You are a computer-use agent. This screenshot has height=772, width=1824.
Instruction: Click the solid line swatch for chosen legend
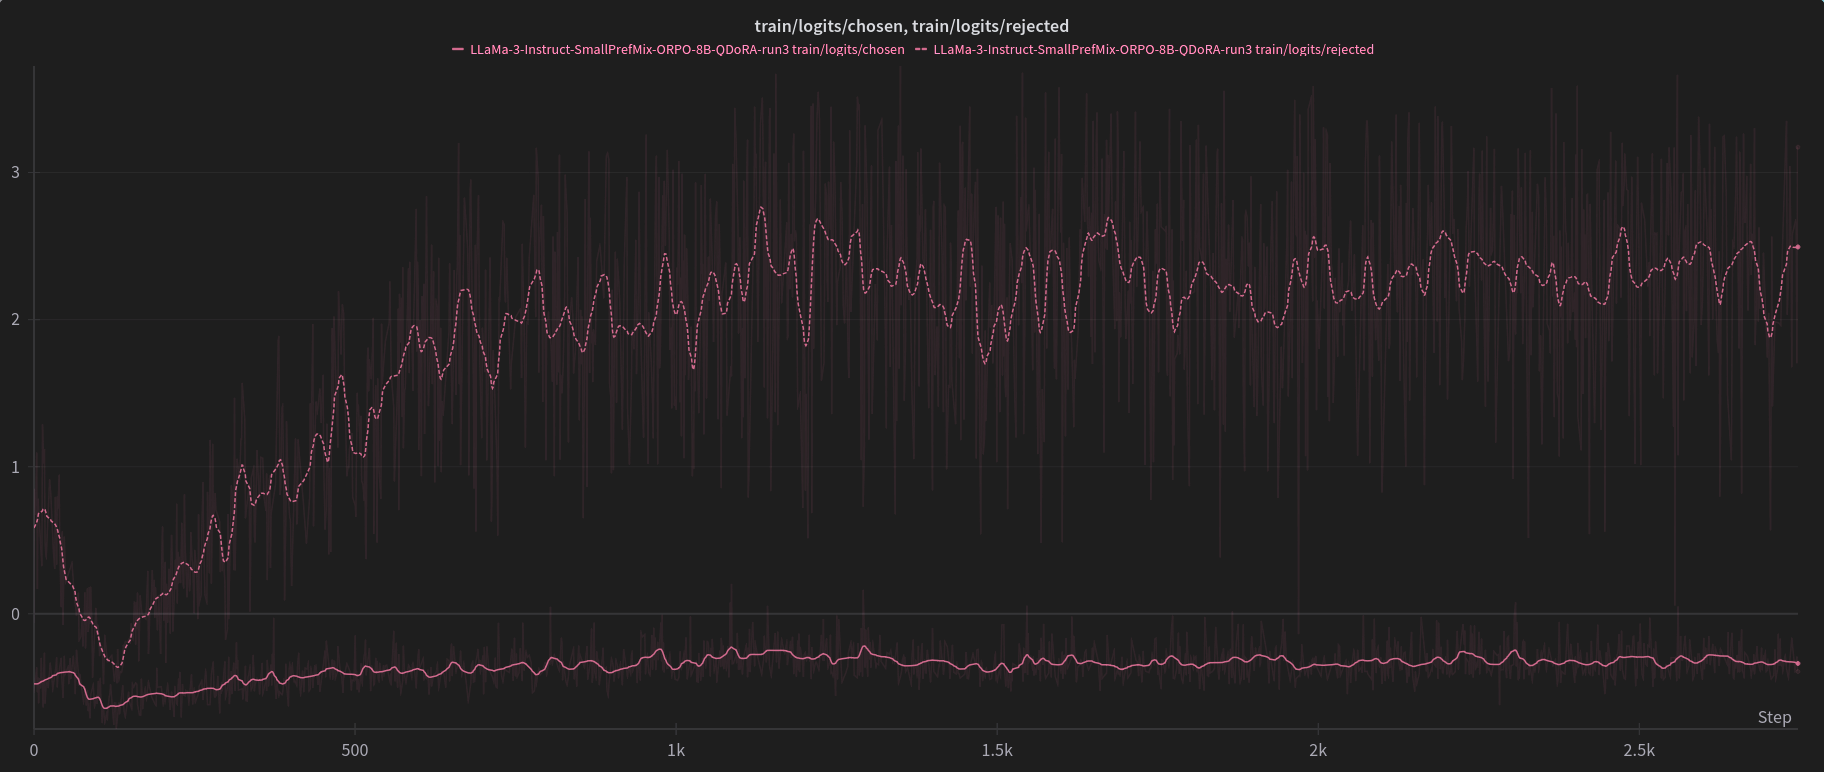[458, 49]
